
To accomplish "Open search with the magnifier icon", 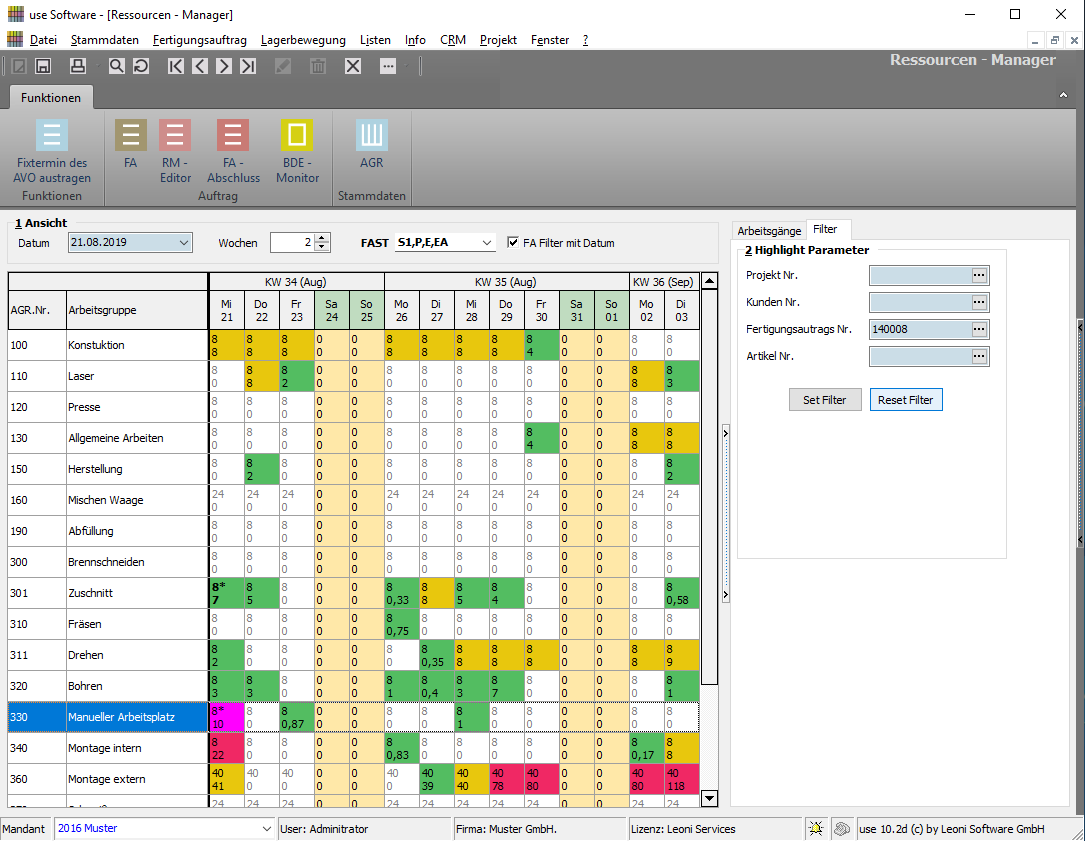I will 116,66.
